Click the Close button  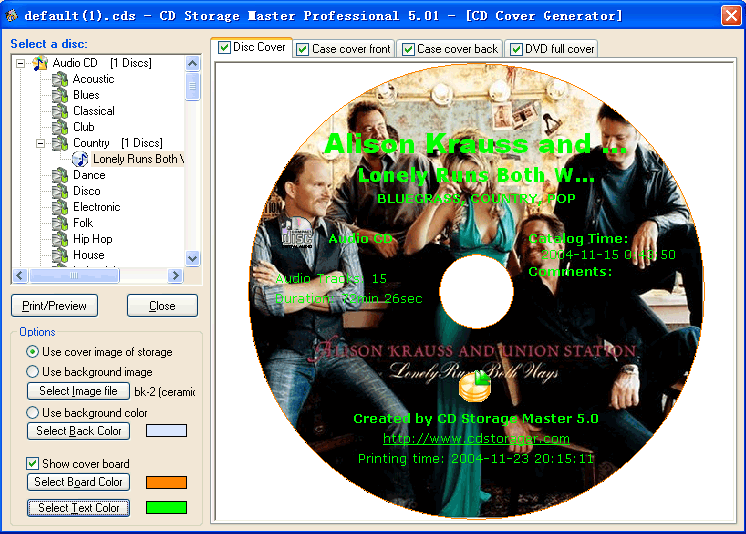tap(162, 306)
